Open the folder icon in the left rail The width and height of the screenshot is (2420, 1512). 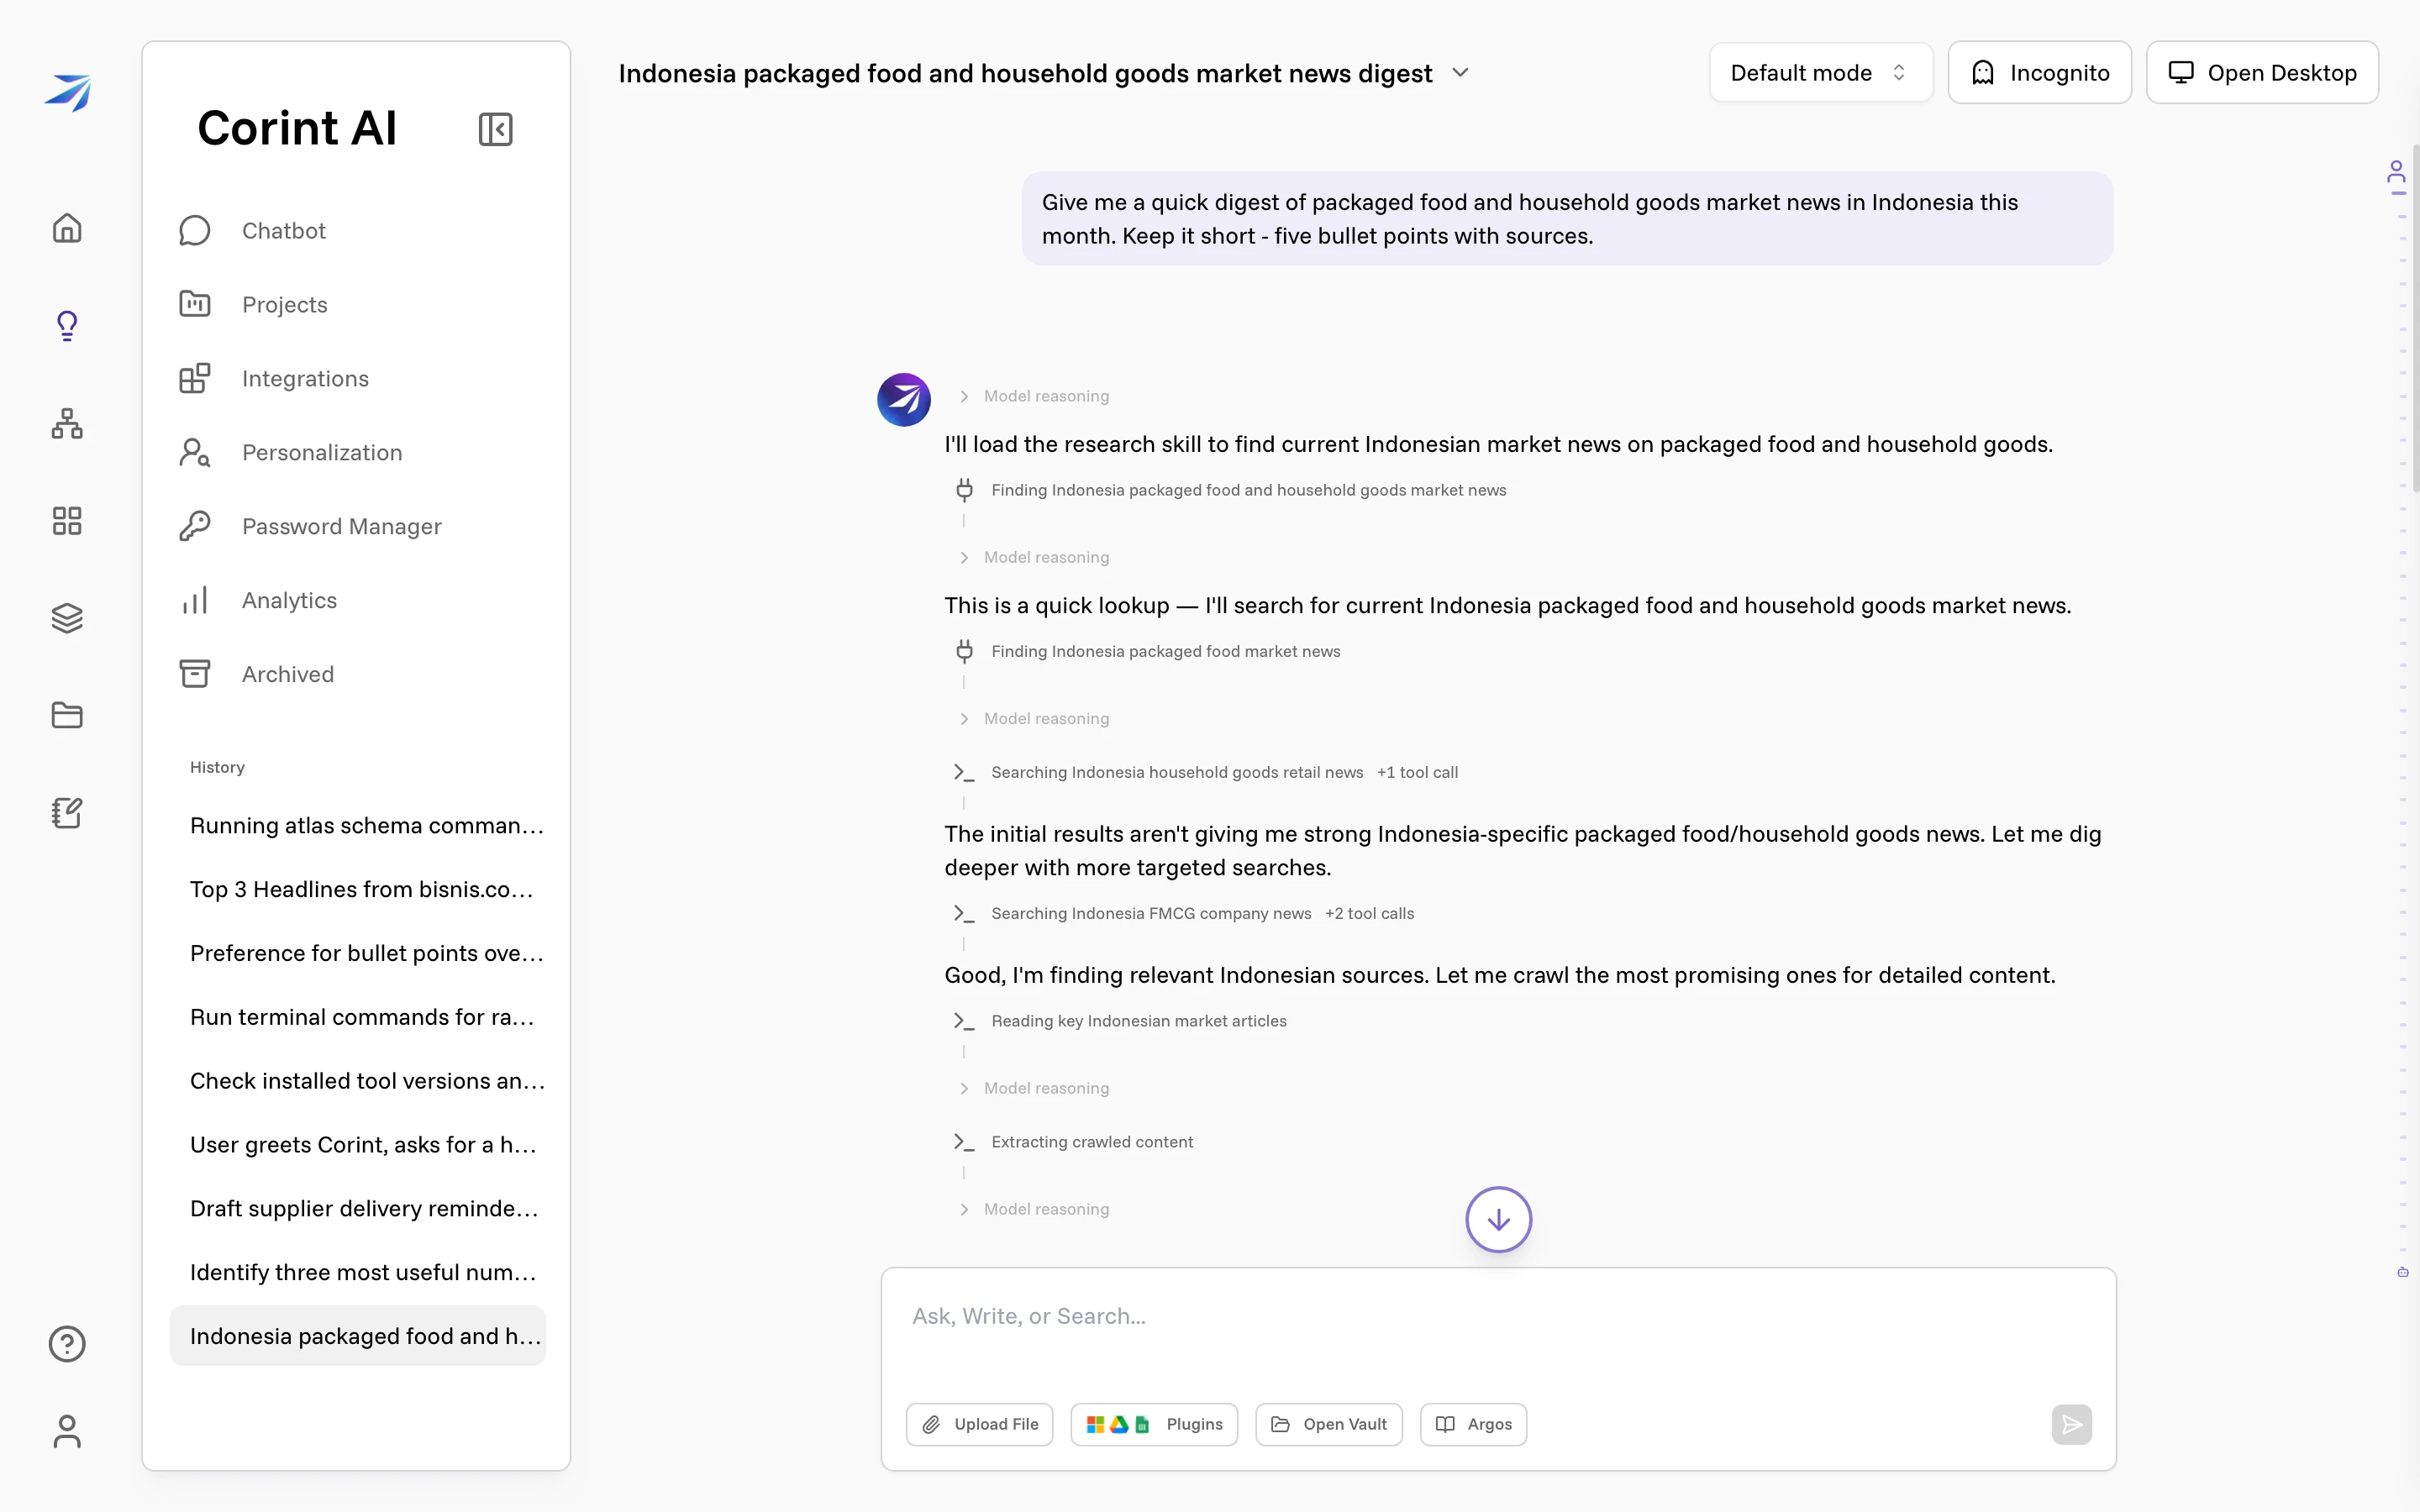coord(67,715)
